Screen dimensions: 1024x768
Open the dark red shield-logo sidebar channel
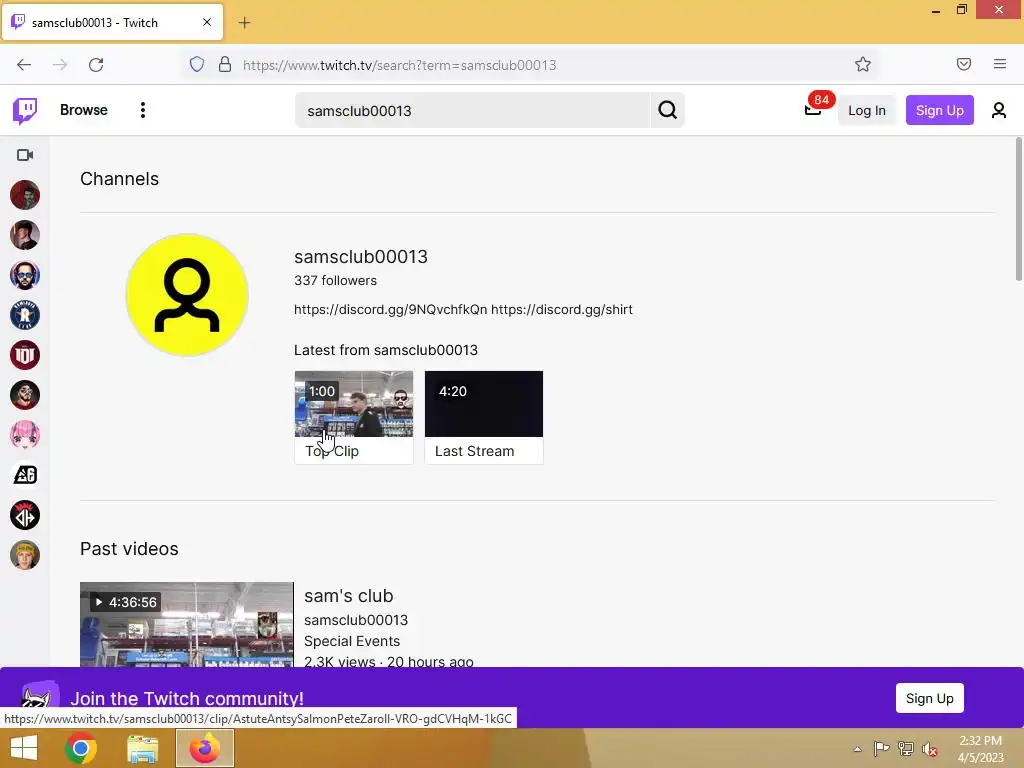click(x=25, y=355)
